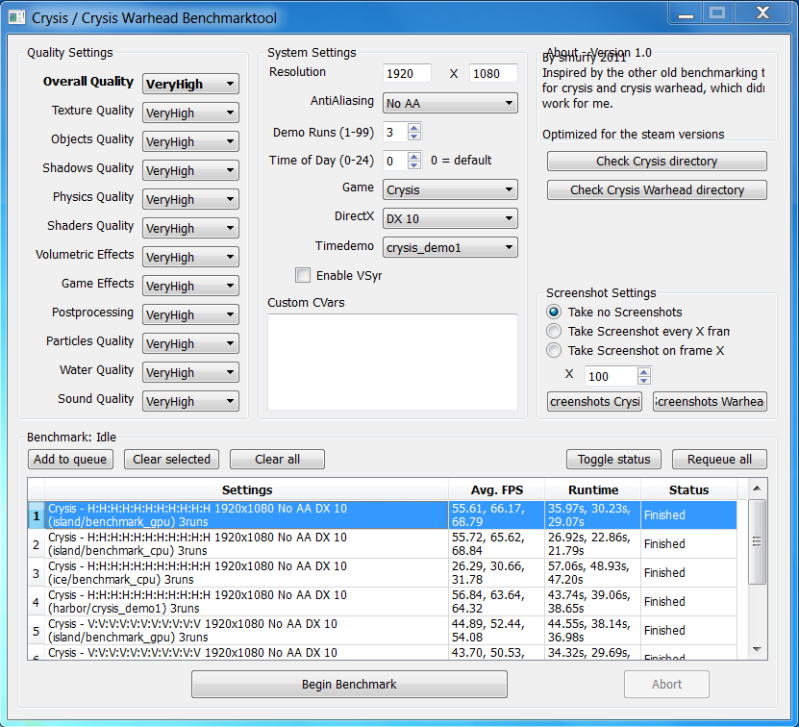
Task: Click Toggle status button
Action: click(614, 459)
